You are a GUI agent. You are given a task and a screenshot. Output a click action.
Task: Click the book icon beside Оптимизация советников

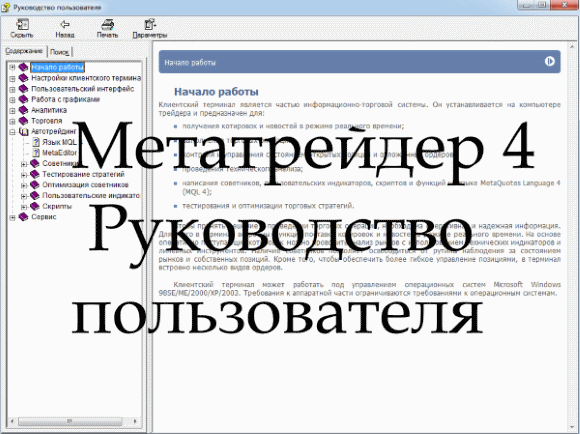pyautogui.click(x=35, y=185)
